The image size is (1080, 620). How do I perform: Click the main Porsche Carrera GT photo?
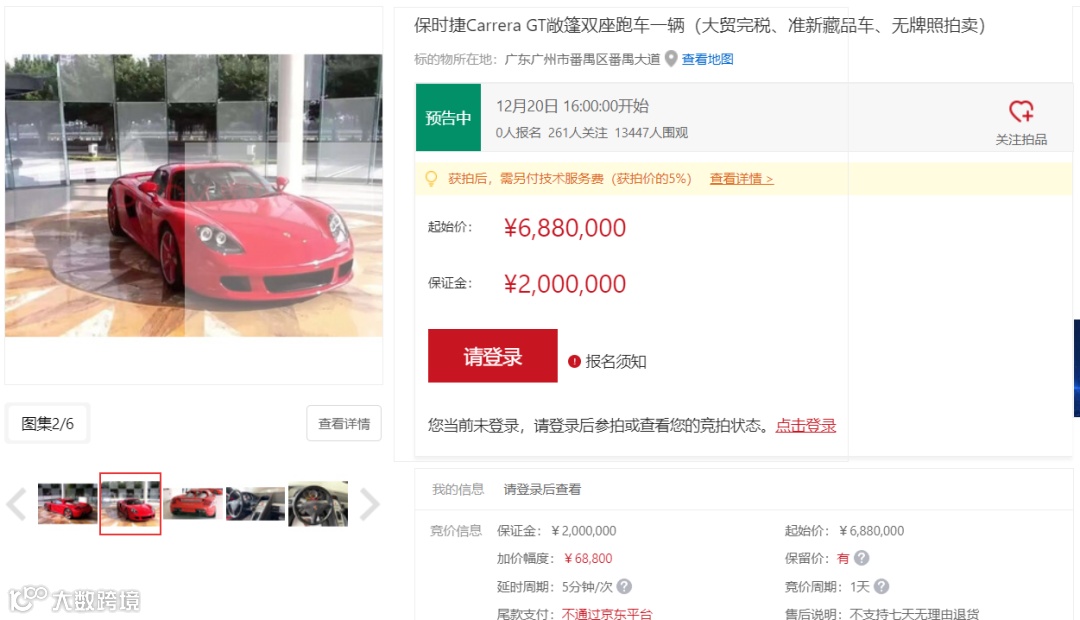click(194, 196)
